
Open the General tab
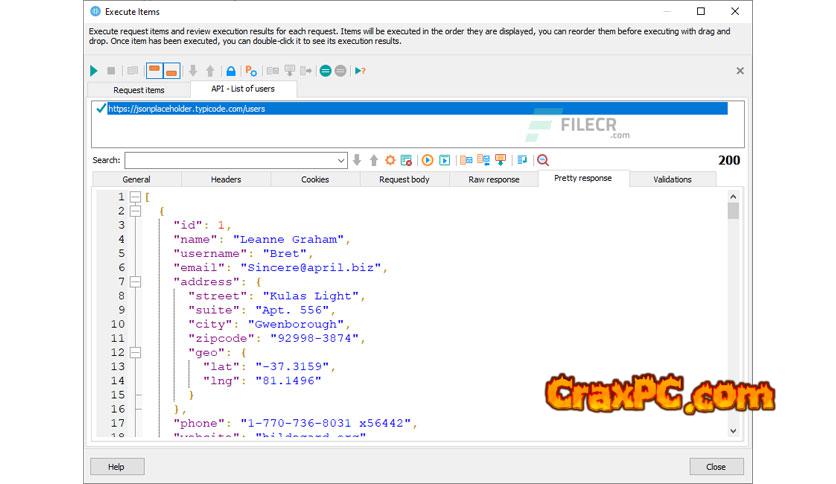click(x=136, y=180)
